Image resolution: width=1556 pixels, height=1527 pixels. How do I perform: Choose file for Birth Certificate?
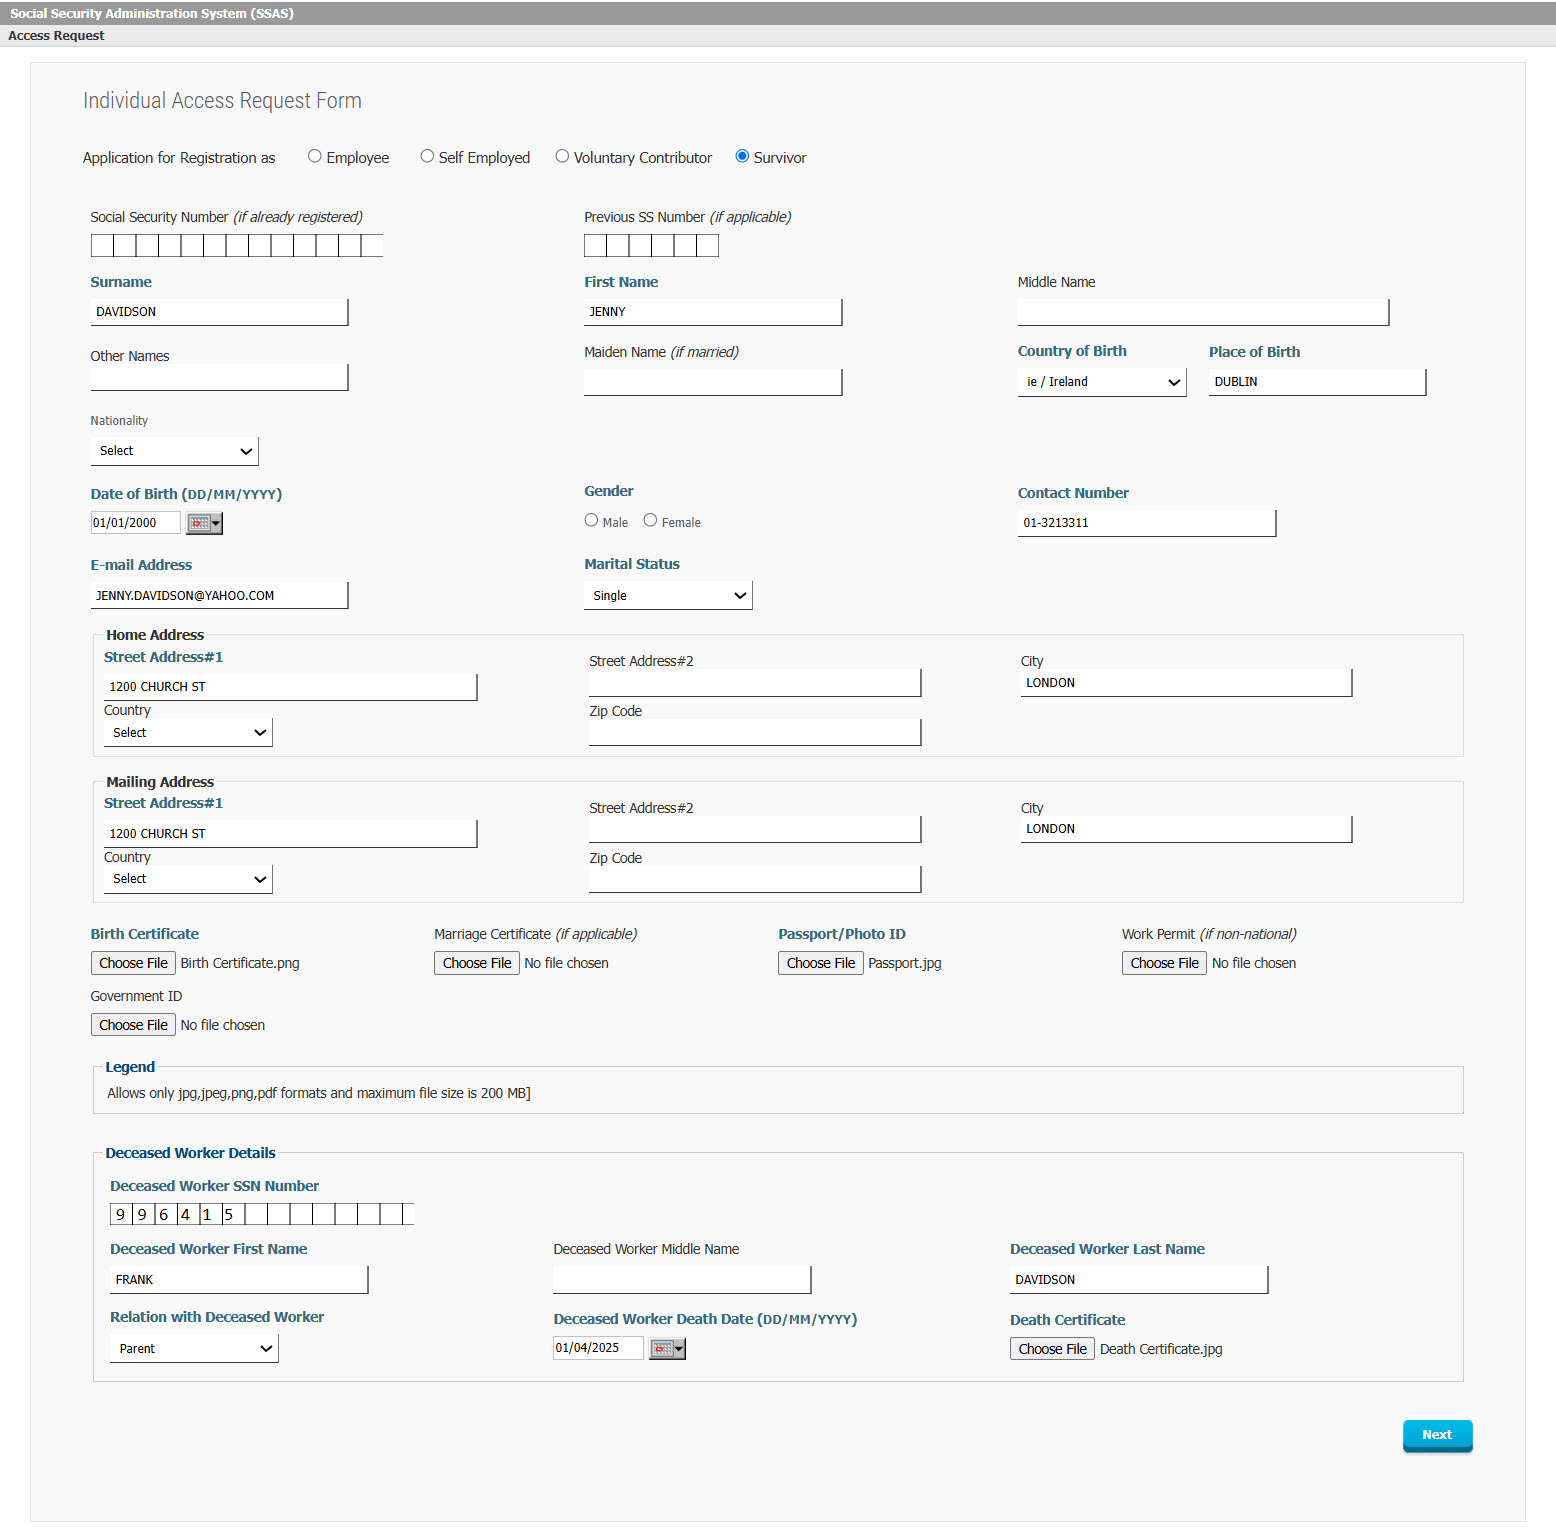pyautogui.click(x=133, y=963)
